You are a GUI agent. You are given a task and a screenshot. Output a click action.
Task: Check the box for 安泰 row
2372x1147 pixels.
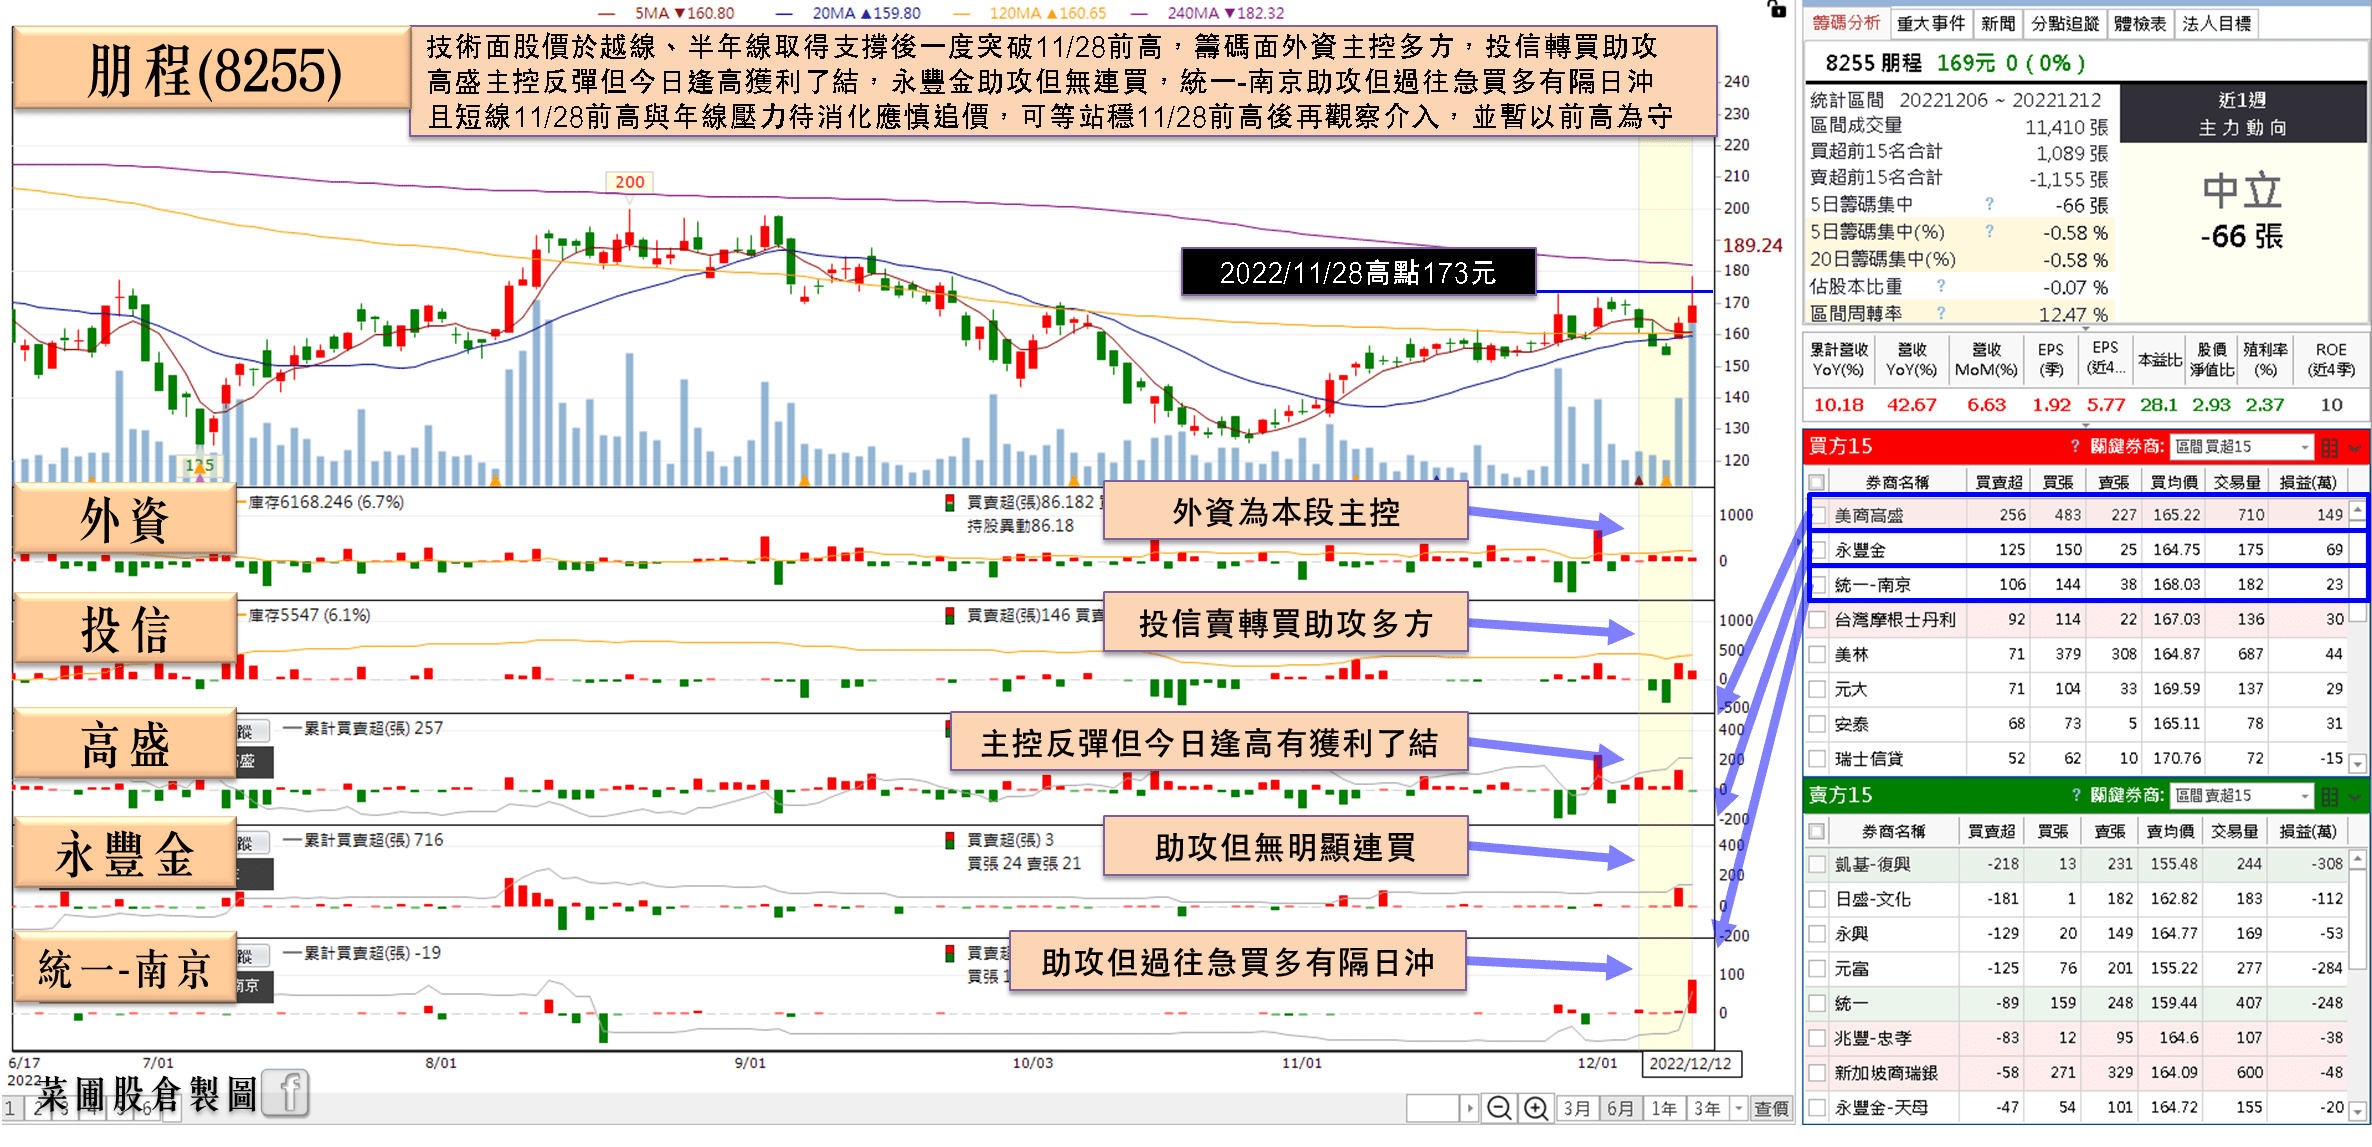coord(1817,724)
